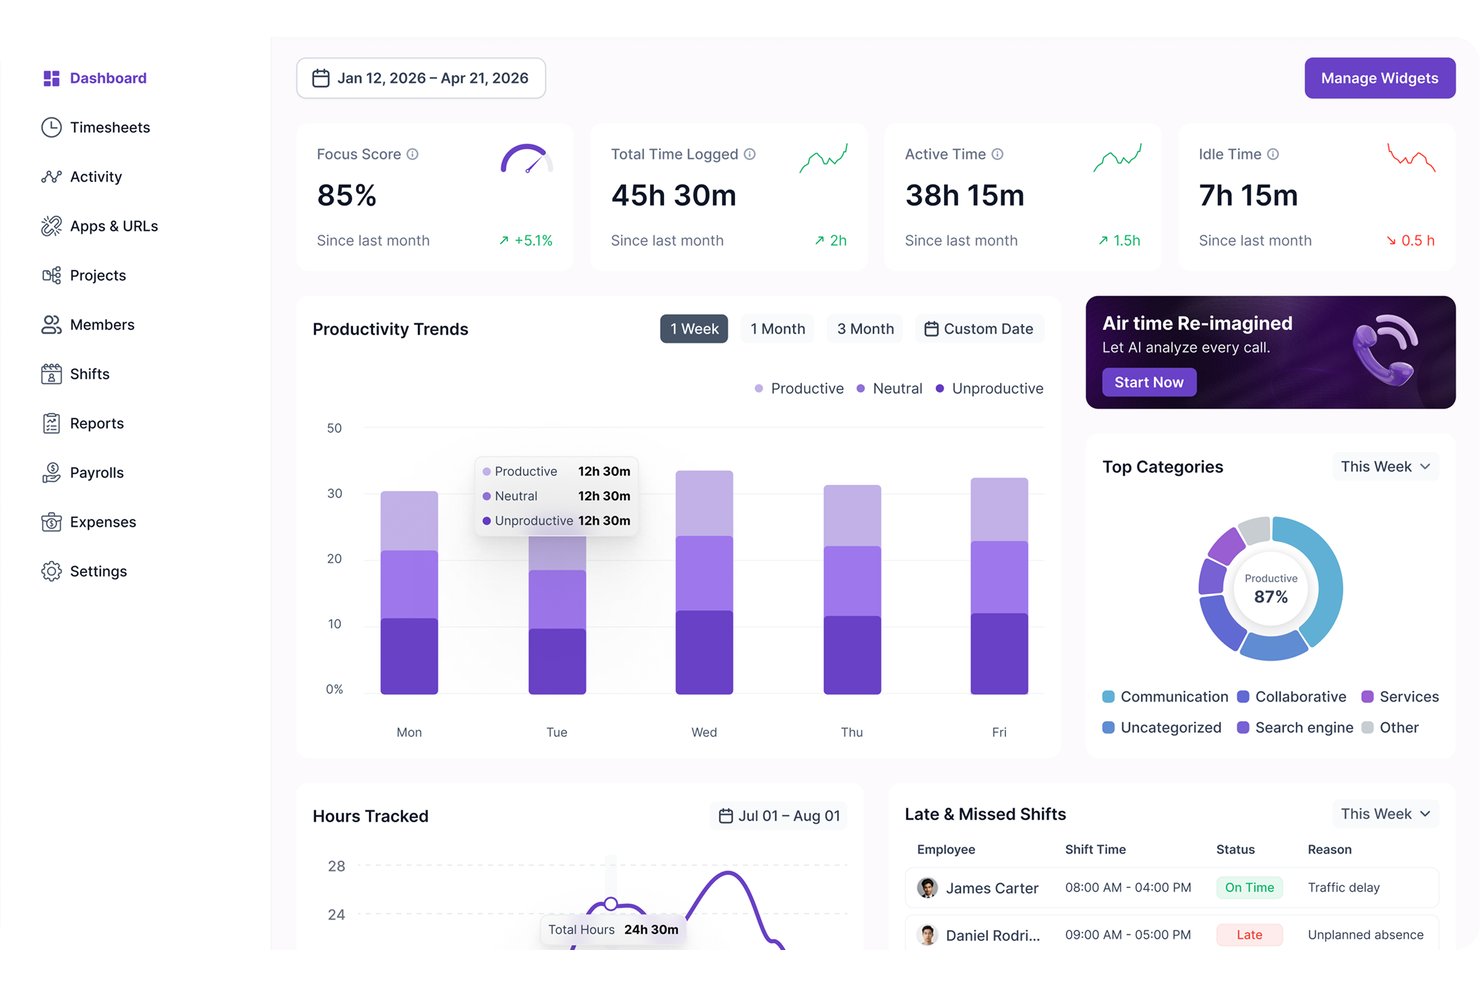
Task: Open the Dashboard grid icon in sidebar
Action: (x=51, y=78)
